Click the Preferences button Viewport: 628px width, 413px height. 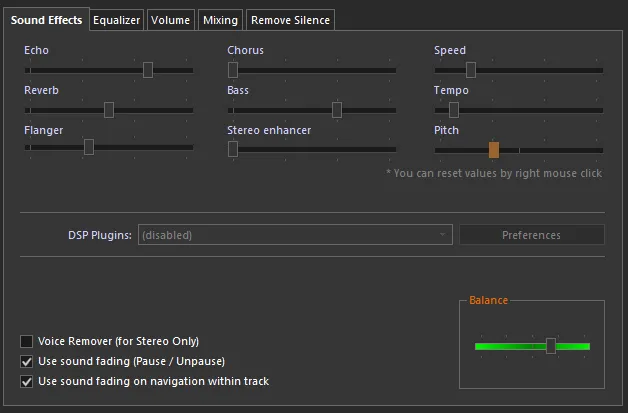coord(531,235)
